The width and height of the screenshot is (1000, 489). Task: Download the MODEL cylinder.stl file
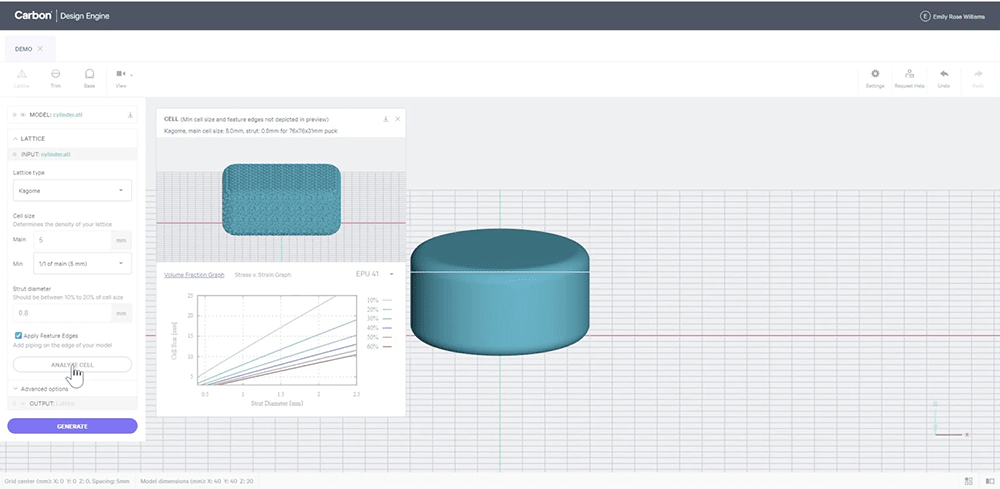click(130, 115)
